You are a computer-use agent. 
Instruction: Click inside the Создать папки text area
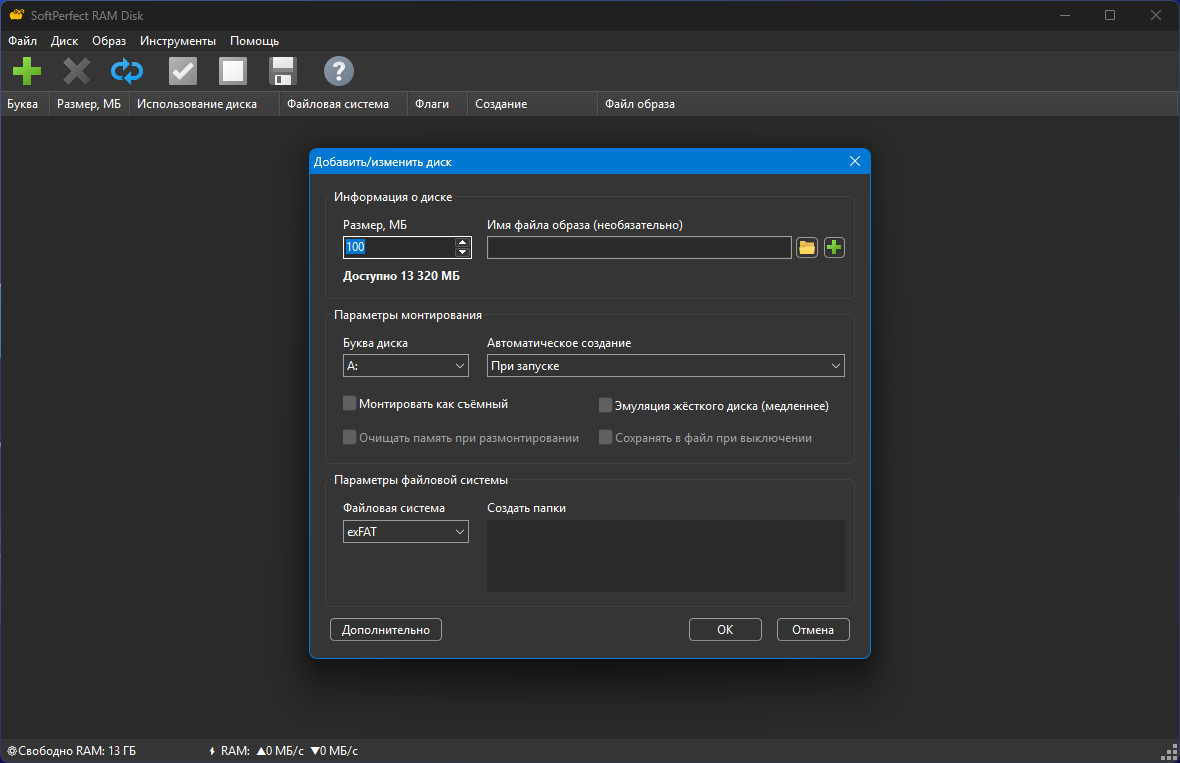pyautogui.click(x=665, y=556)
